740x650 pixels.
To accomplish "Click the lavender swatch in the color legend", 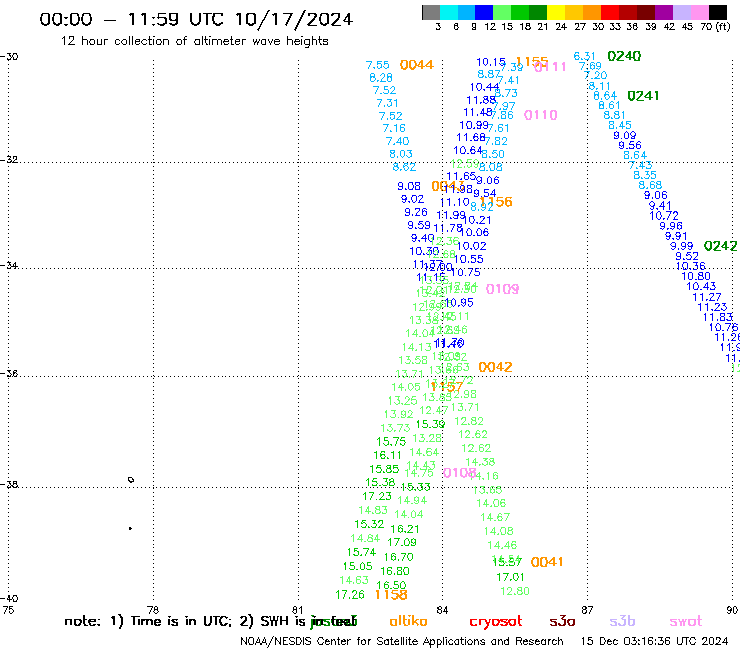I will tap(682, 12).
